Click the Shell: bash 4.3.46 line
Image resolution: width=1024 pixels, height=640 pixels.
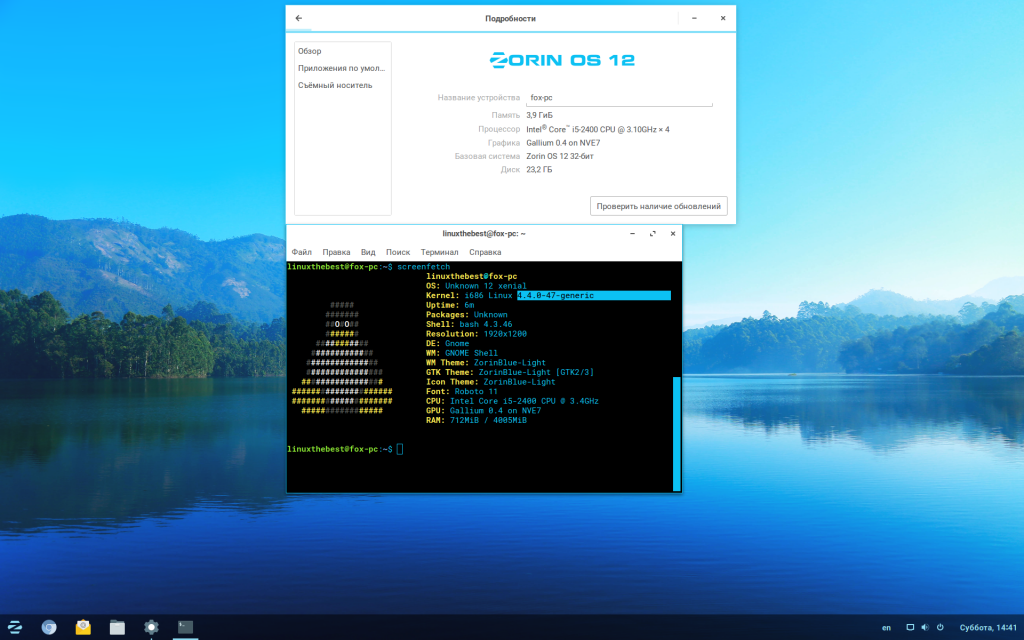[x=469, y=324]
